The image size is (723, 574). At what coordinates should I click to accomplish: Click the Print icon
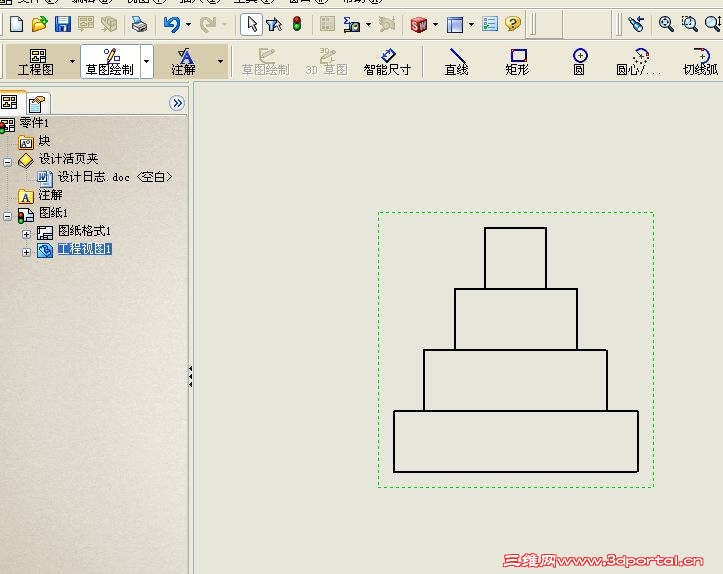click(x=139, y=24)
